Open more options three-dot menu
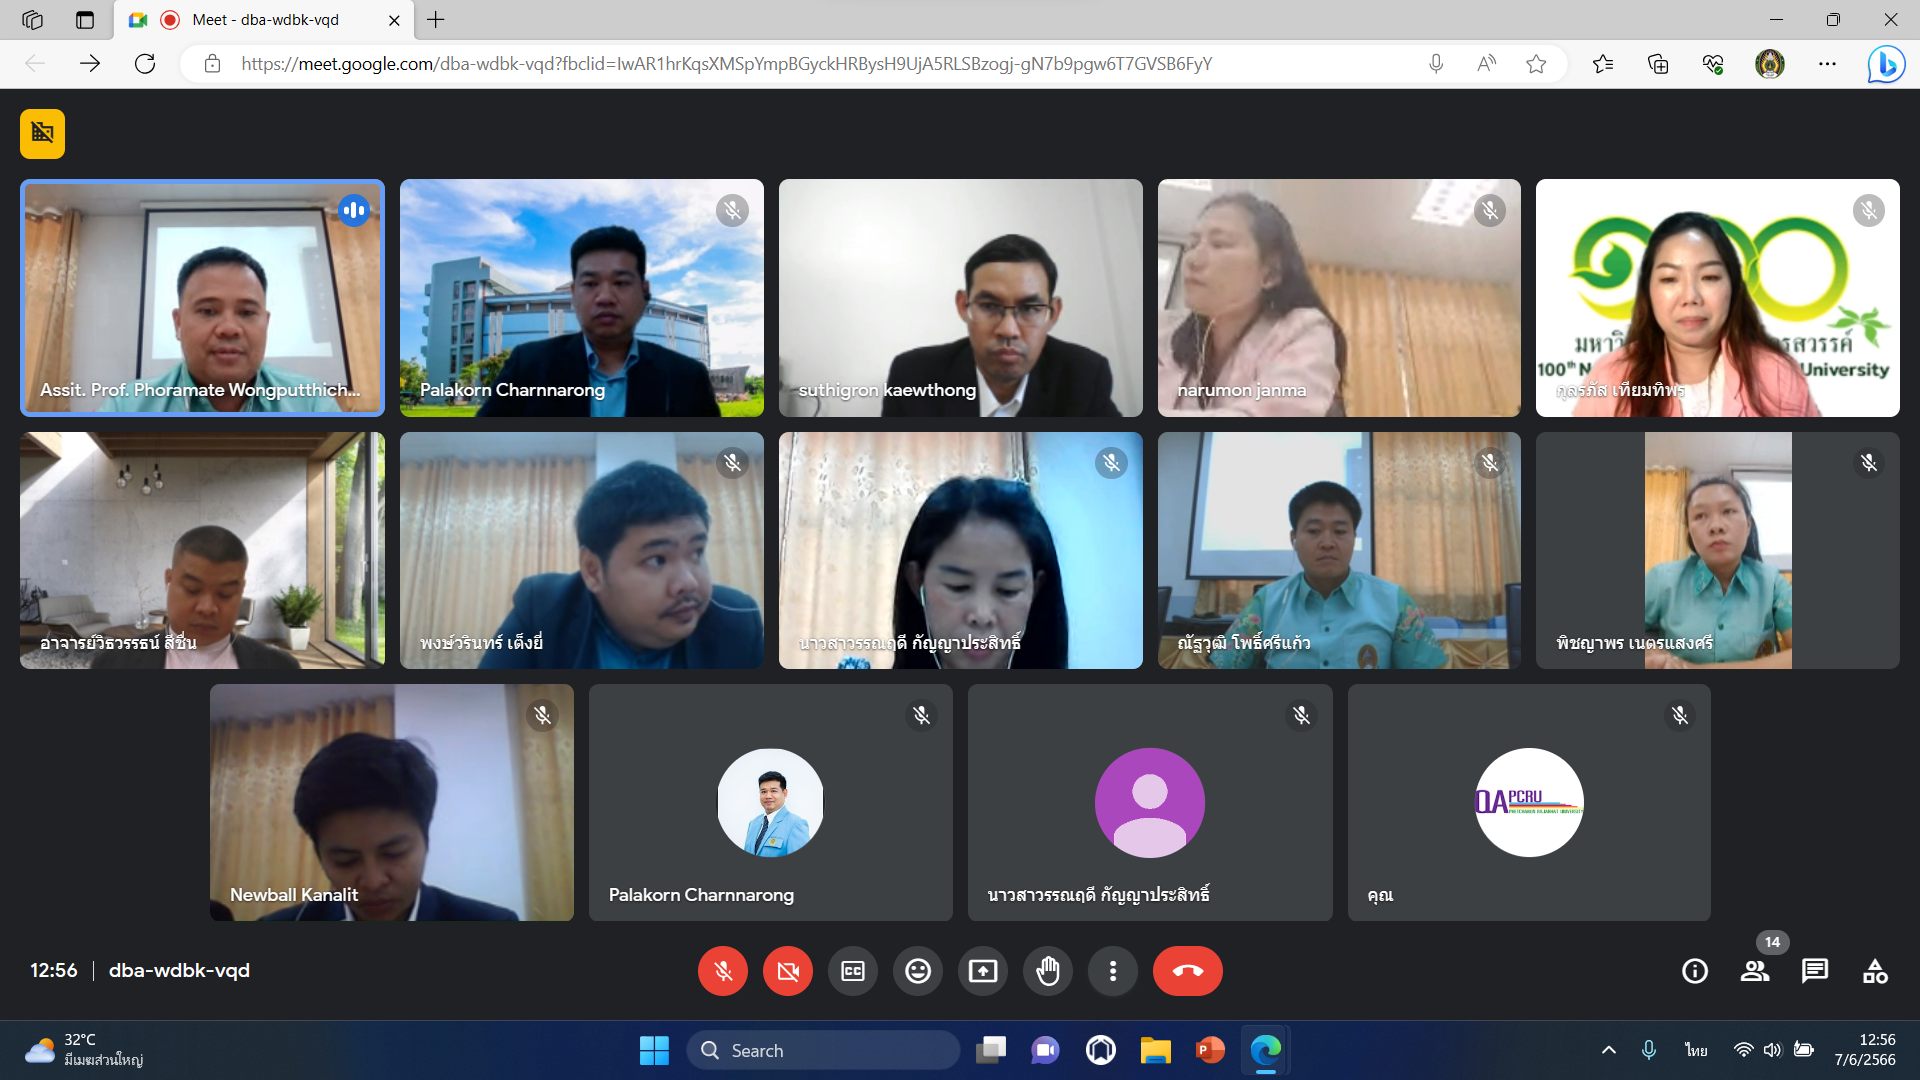 [x=1112, y=971]
